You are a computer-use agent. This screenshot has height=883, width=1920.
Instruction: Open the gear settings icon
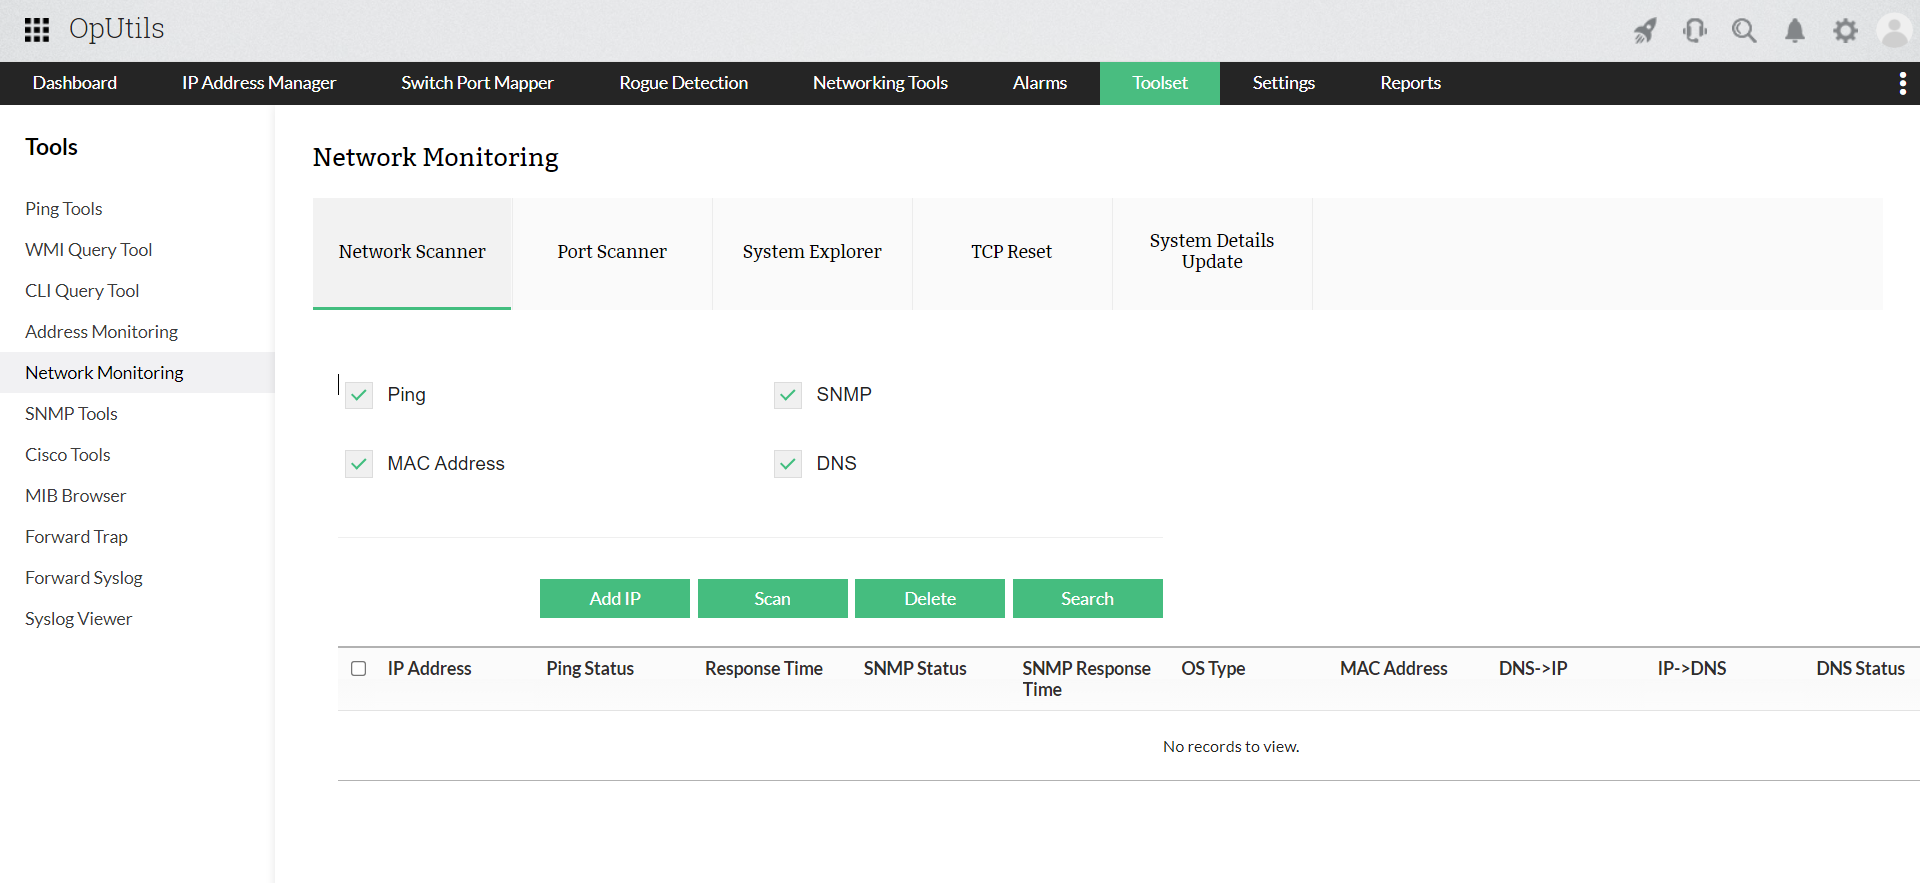[x=1845, y=31]
